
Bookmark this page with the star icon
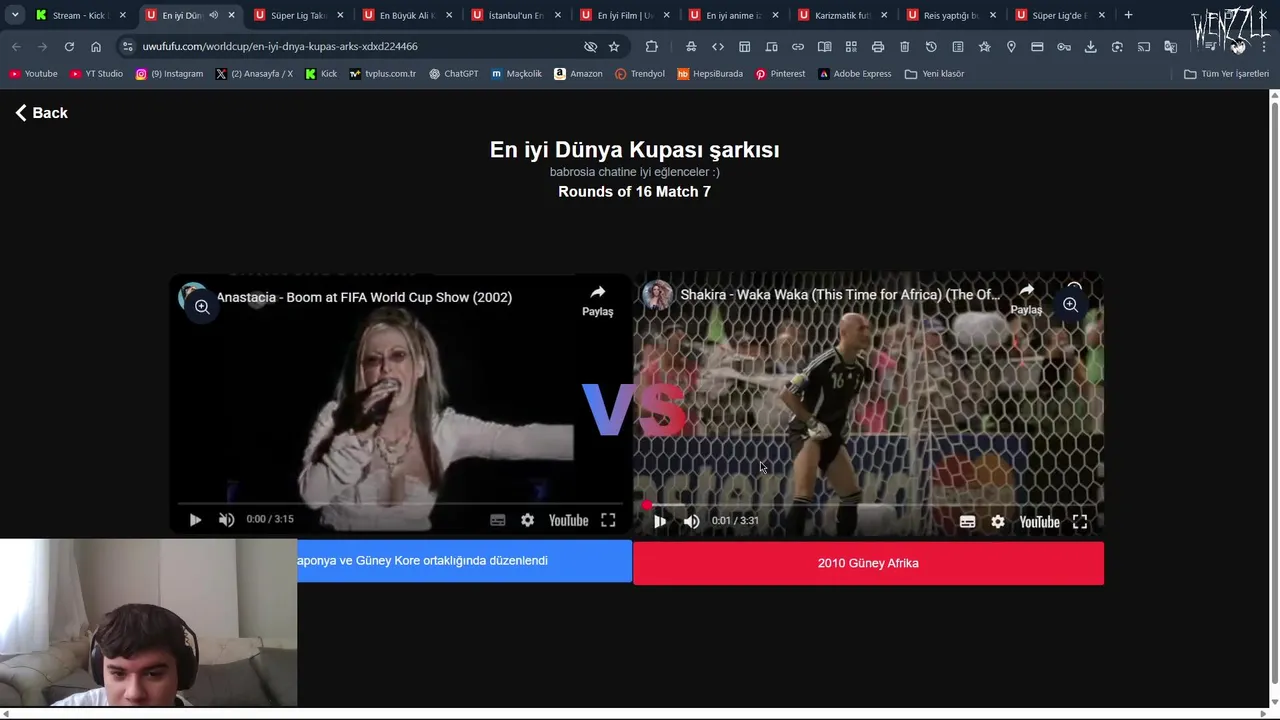coord(614,46)
